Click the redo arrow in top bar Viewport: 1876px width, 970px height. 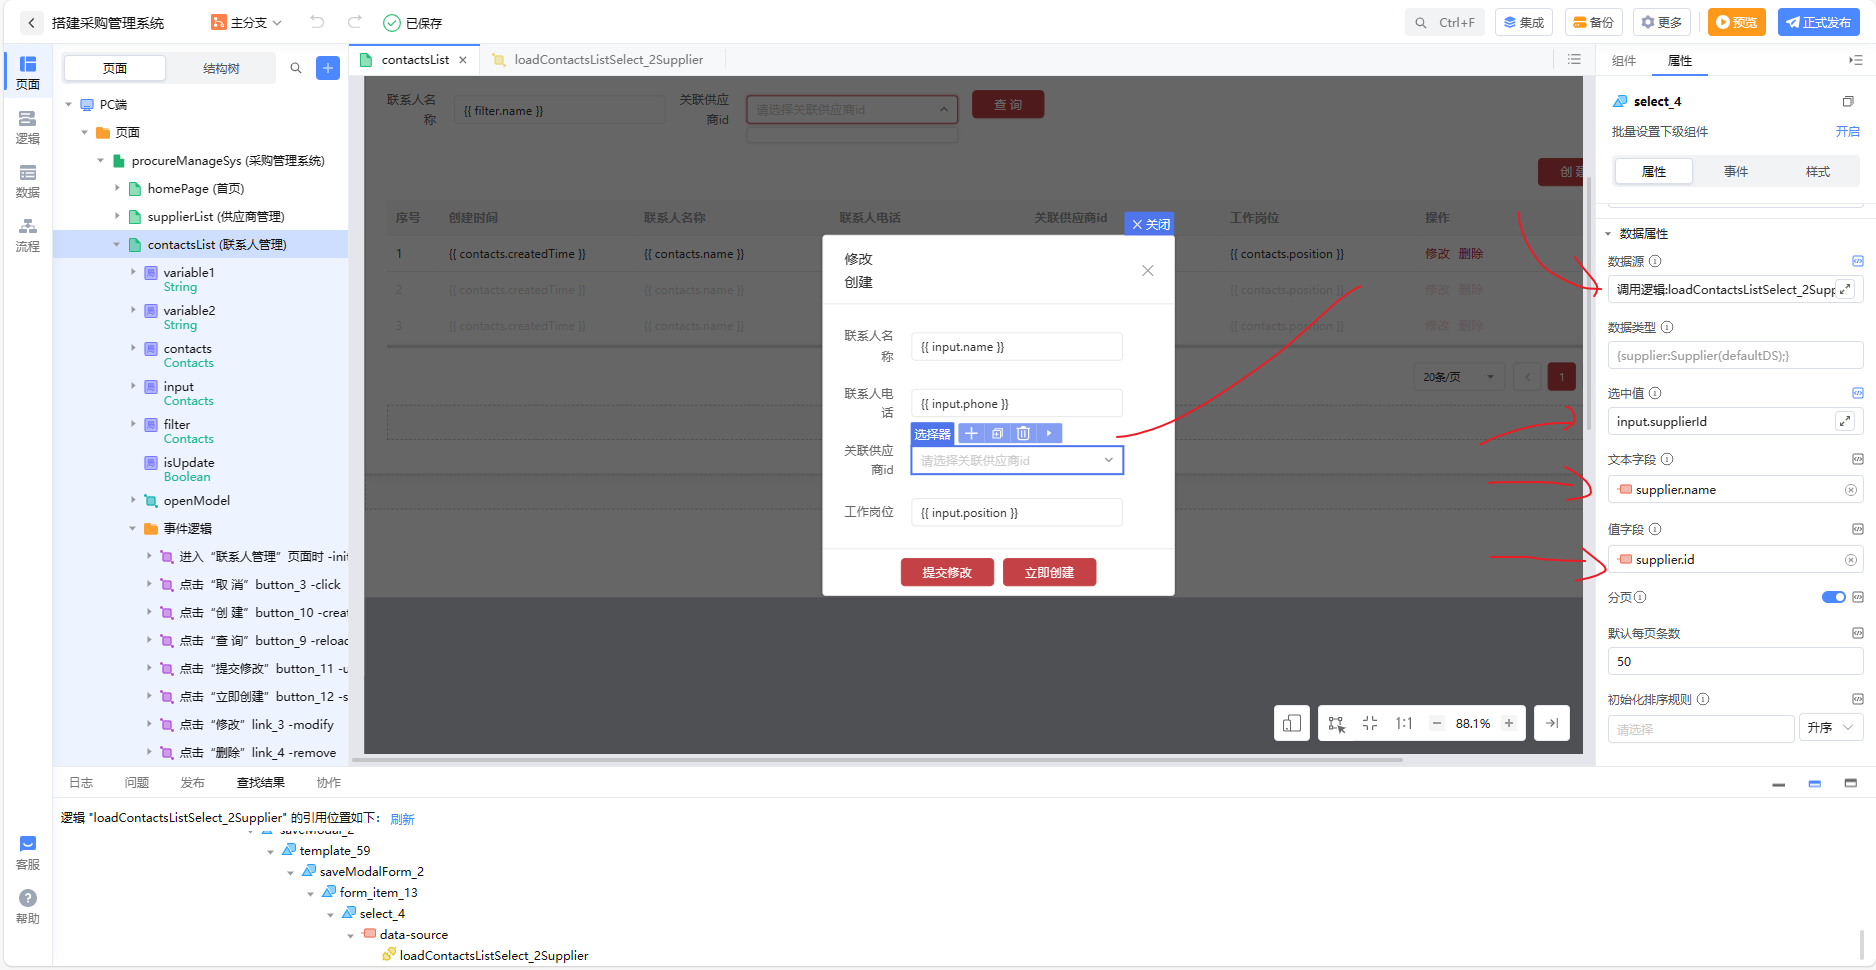(x=355, y=22)
